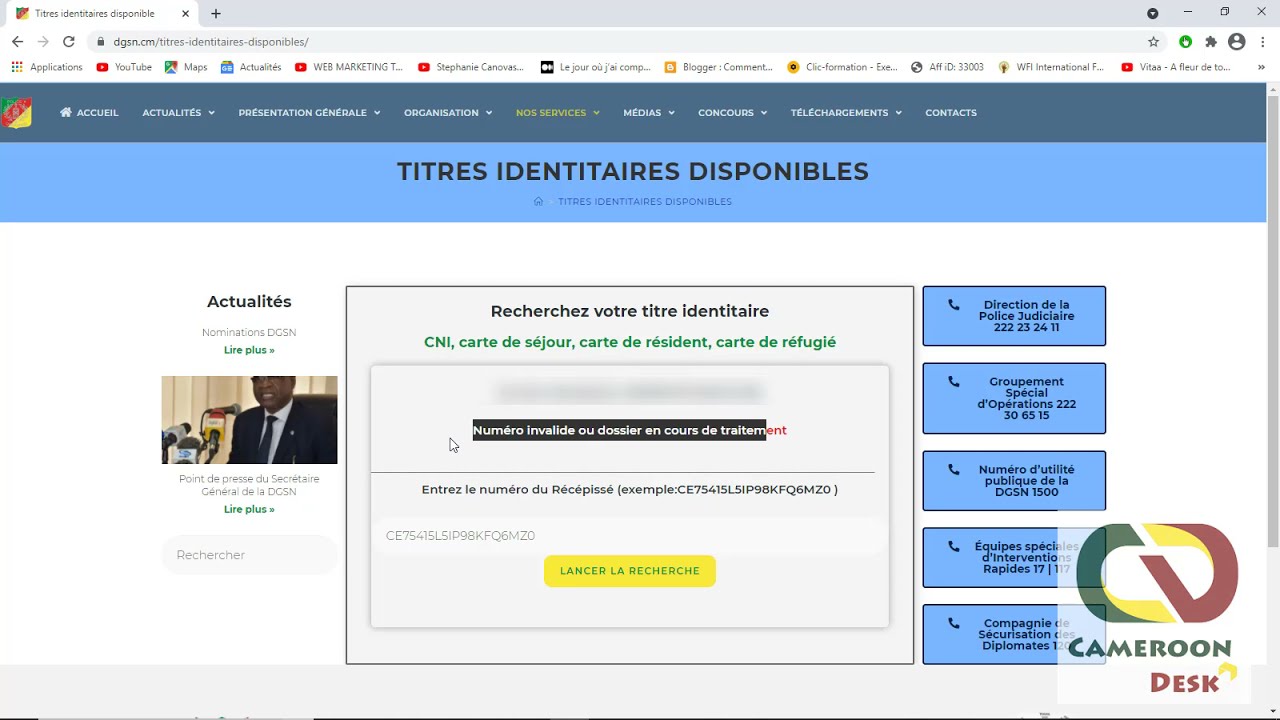The height and width of the screenshot is (720, 1280).
Task: Expand the Téléchargements menu
Action: pos(846,113)
